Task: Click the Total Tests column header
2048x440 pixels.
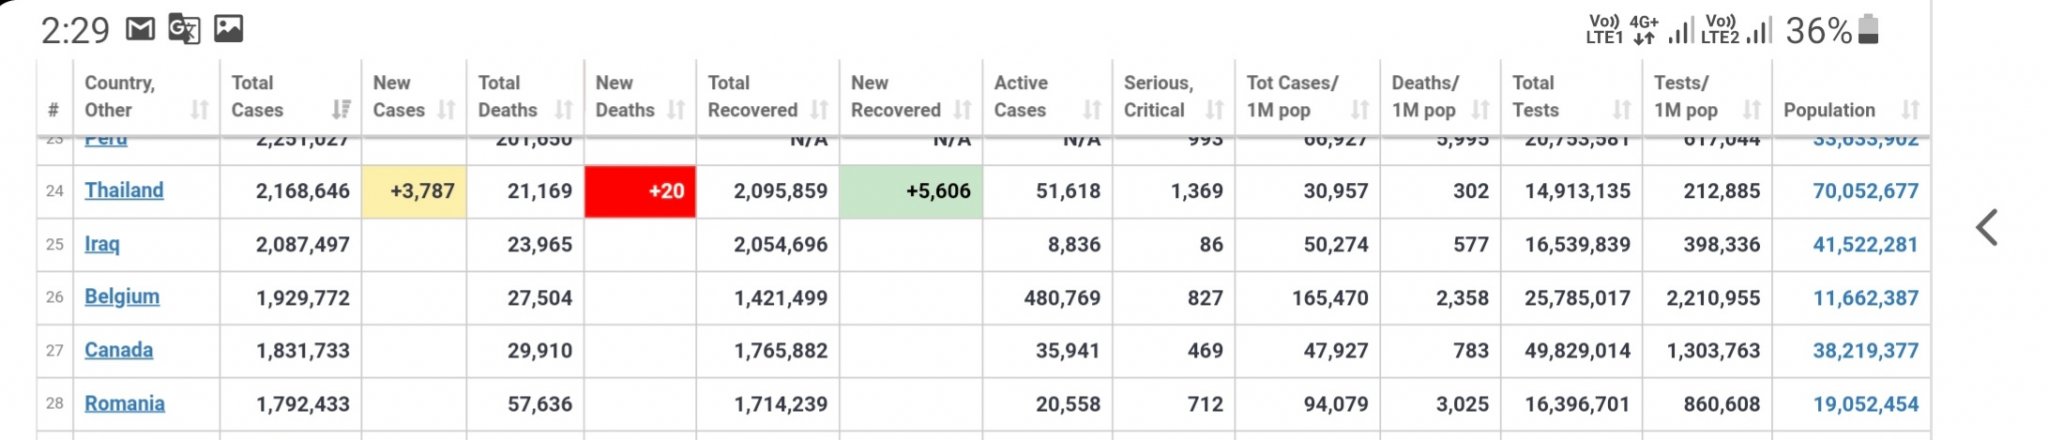Action: point(1535,97)
